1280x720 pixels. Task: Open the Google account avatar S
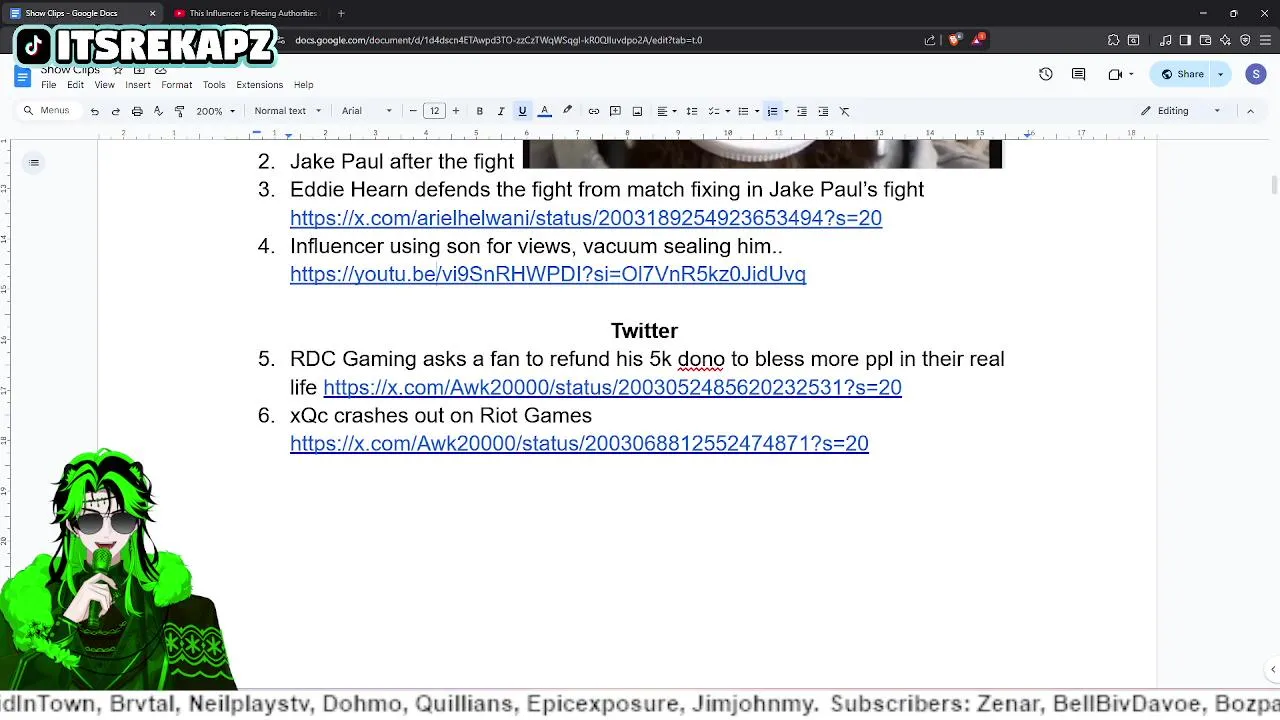click(1256, 74)
